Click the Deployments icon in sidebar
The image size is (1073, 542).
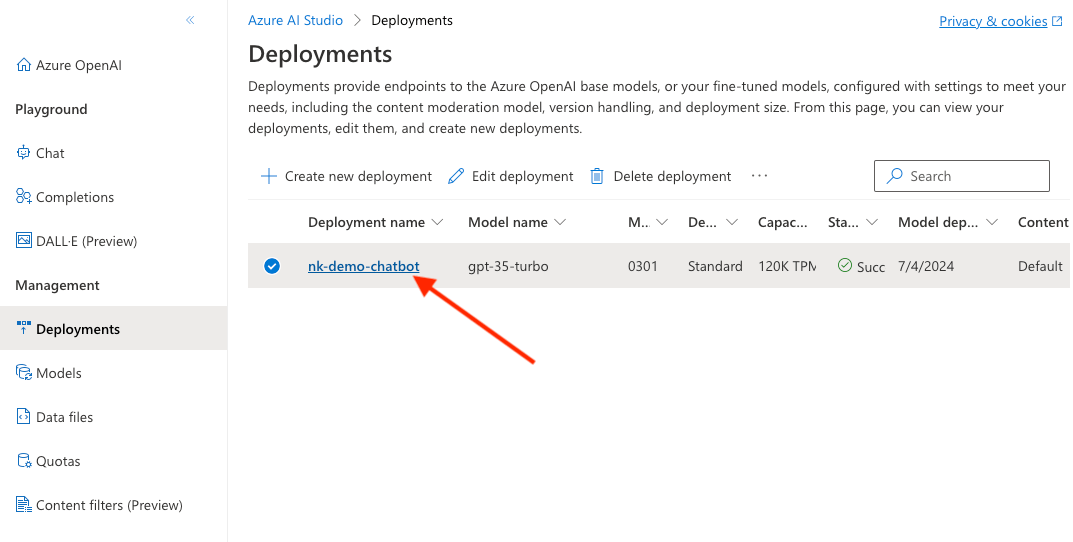pyautogui.click(x=23, y=328)
